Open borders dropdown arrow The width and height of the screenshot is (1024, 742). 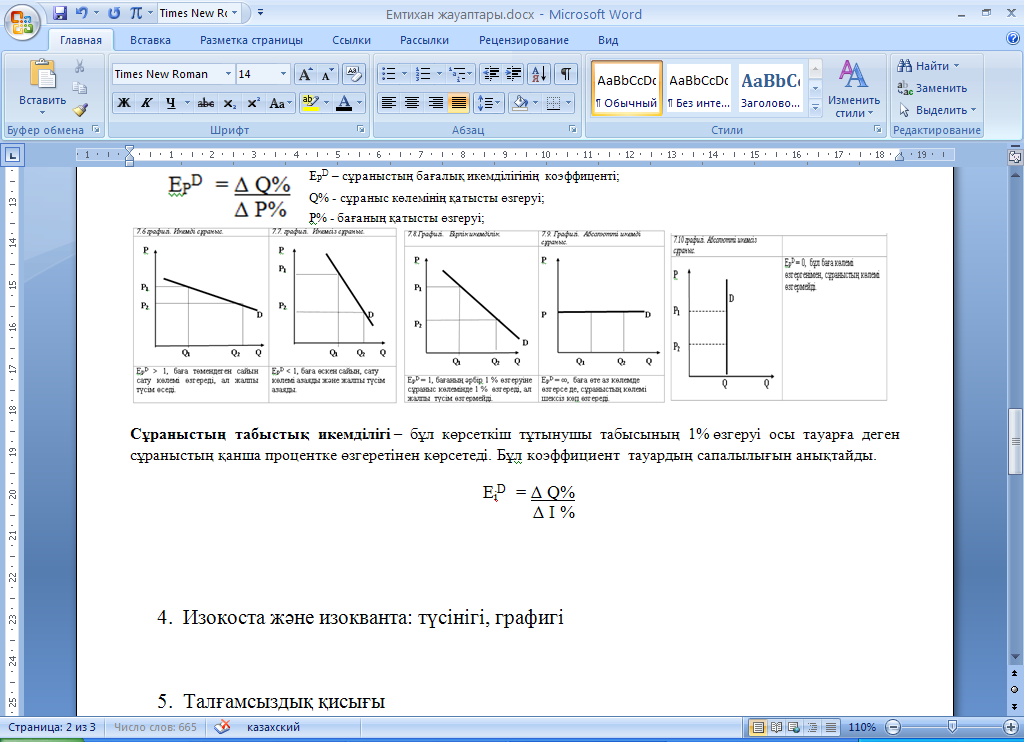[568, 103]
